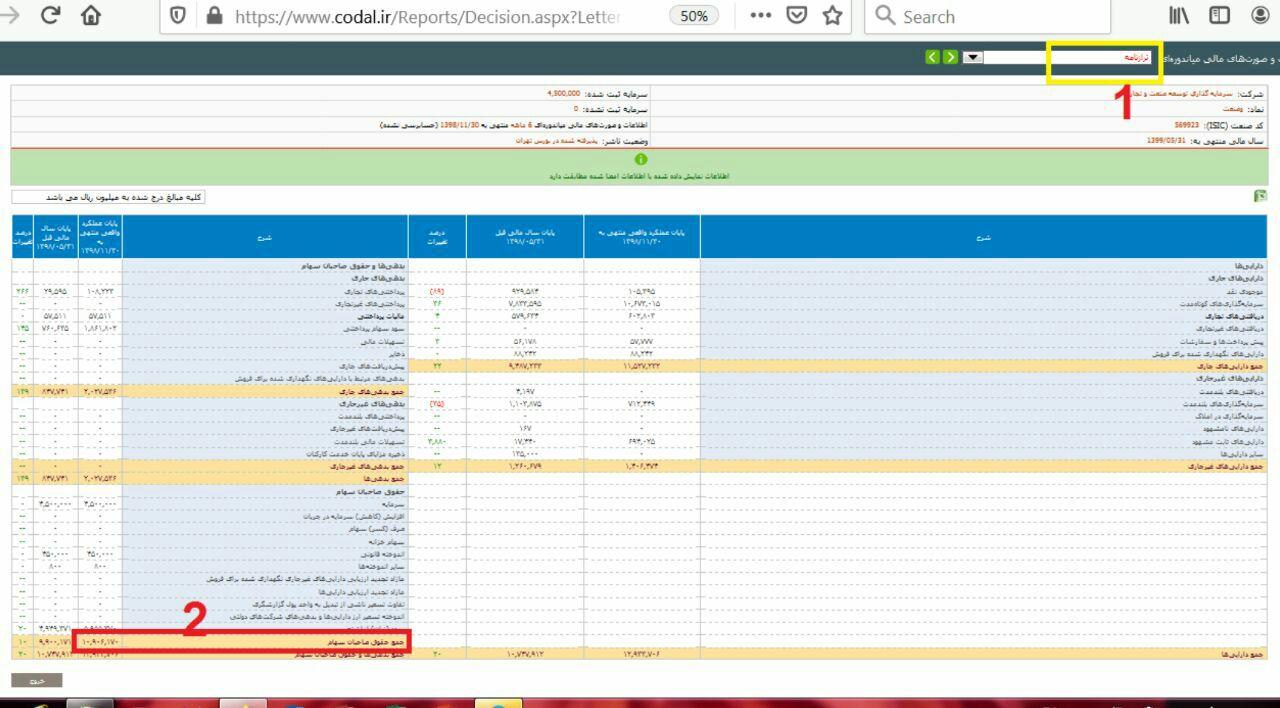This screenshot has height=708, width=1280.
Task: Open the Firefox account icon
Action: (1261, 16)
